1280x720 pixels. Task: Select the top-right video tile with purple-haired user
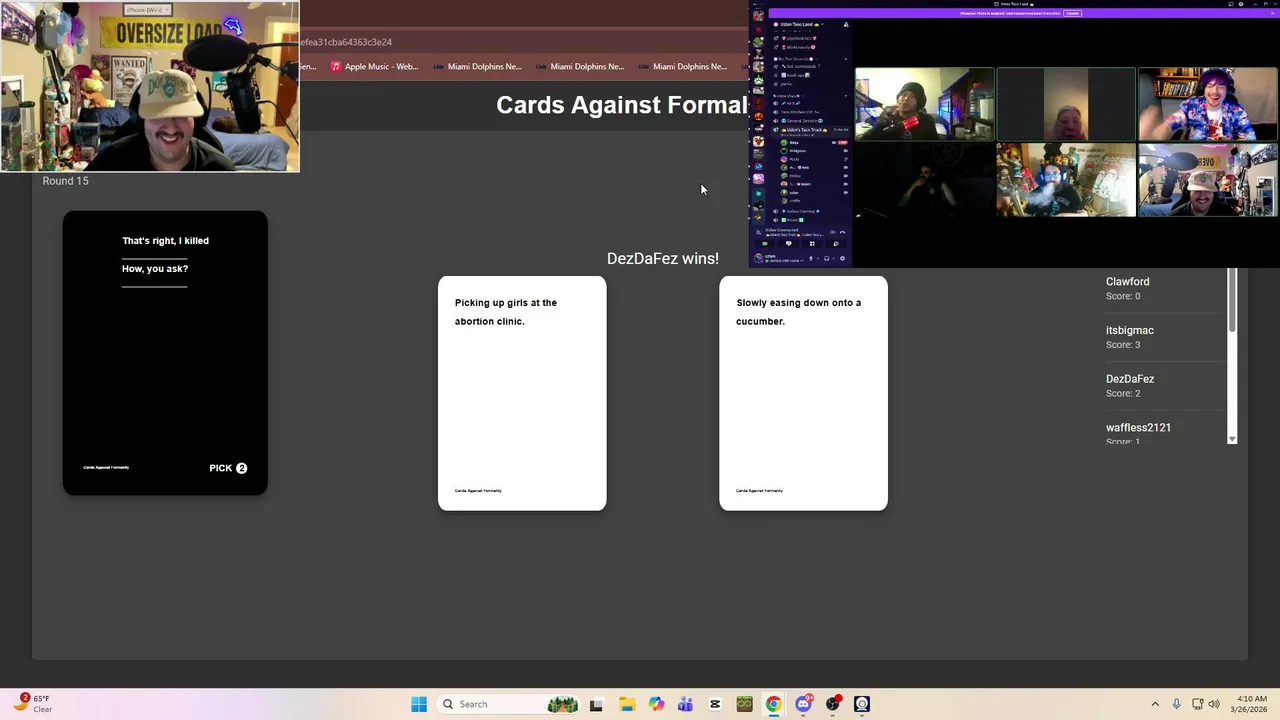pos(1207,104)
